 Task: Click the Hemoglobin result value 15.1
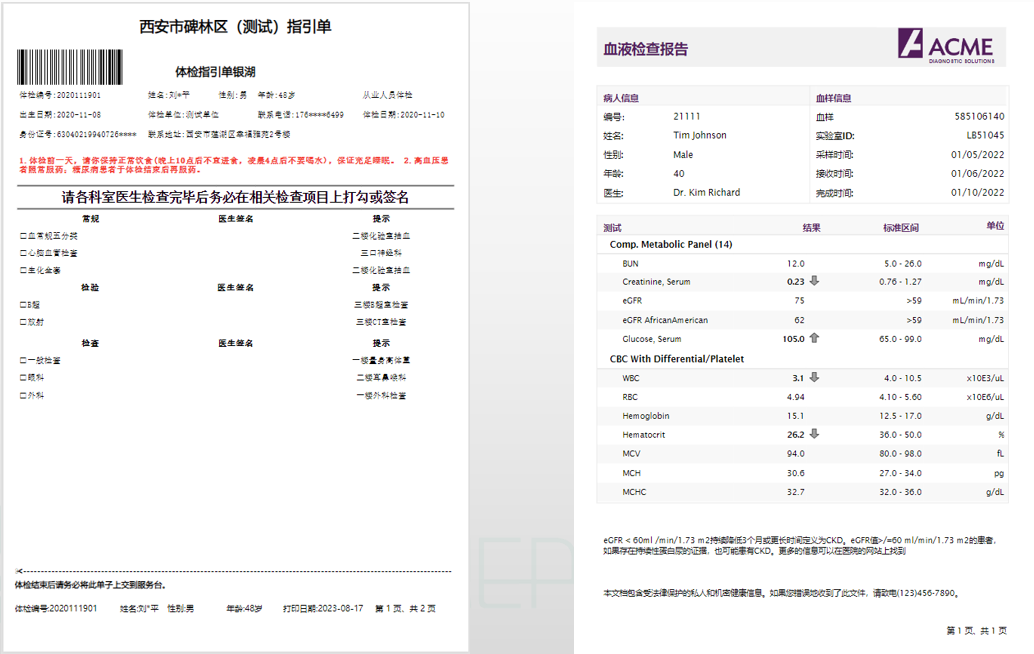click(x=795, y=416)
